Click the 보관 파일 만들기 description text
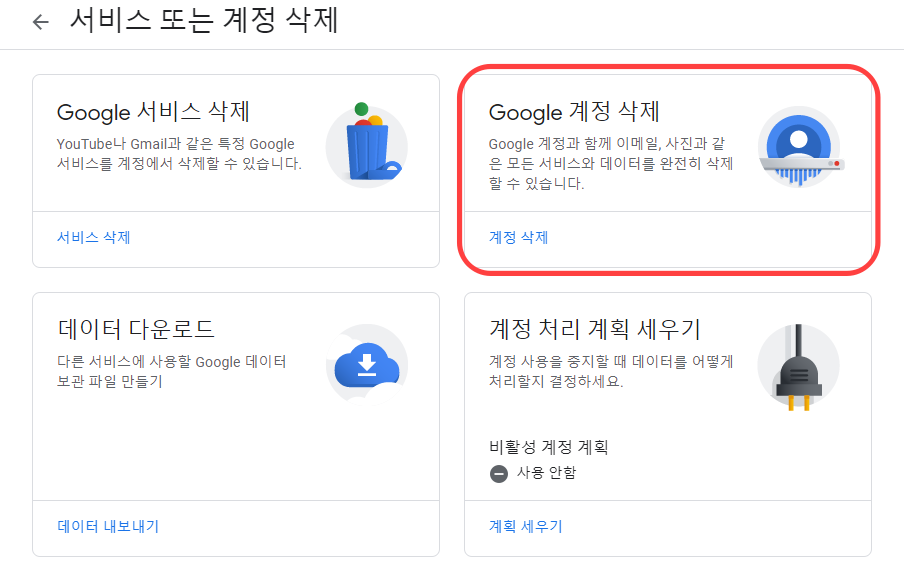The height and width of the screenshot is (575, 904). click(x=172, y=371)
